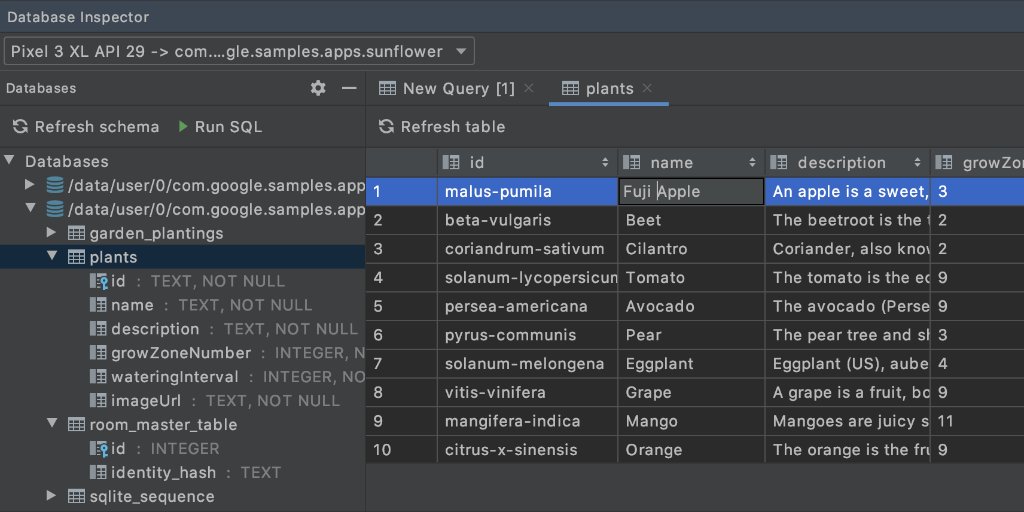This screenshot has width=1024, height=512.
Task: Sort by the id column arrows
Action: click(605, 163)
